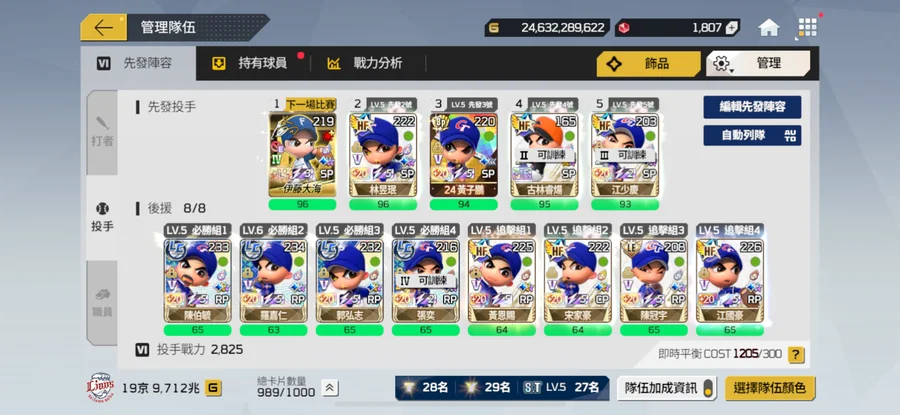Open the 職員 staff side tab
Viewport: 900px width, 415px height.
(102, 302)
